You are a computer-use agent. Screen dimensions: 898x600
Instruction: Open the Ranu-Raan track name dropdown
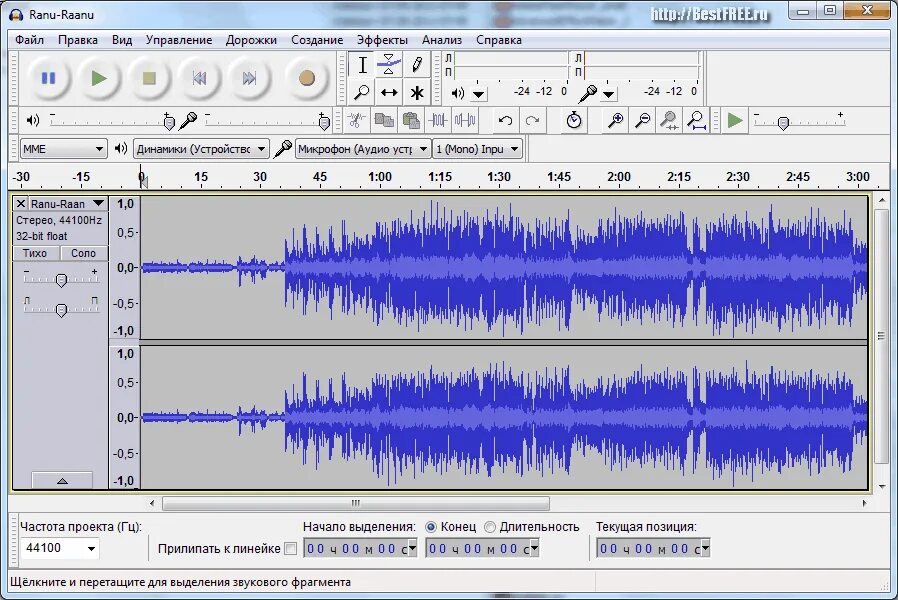tap(68, 204)
